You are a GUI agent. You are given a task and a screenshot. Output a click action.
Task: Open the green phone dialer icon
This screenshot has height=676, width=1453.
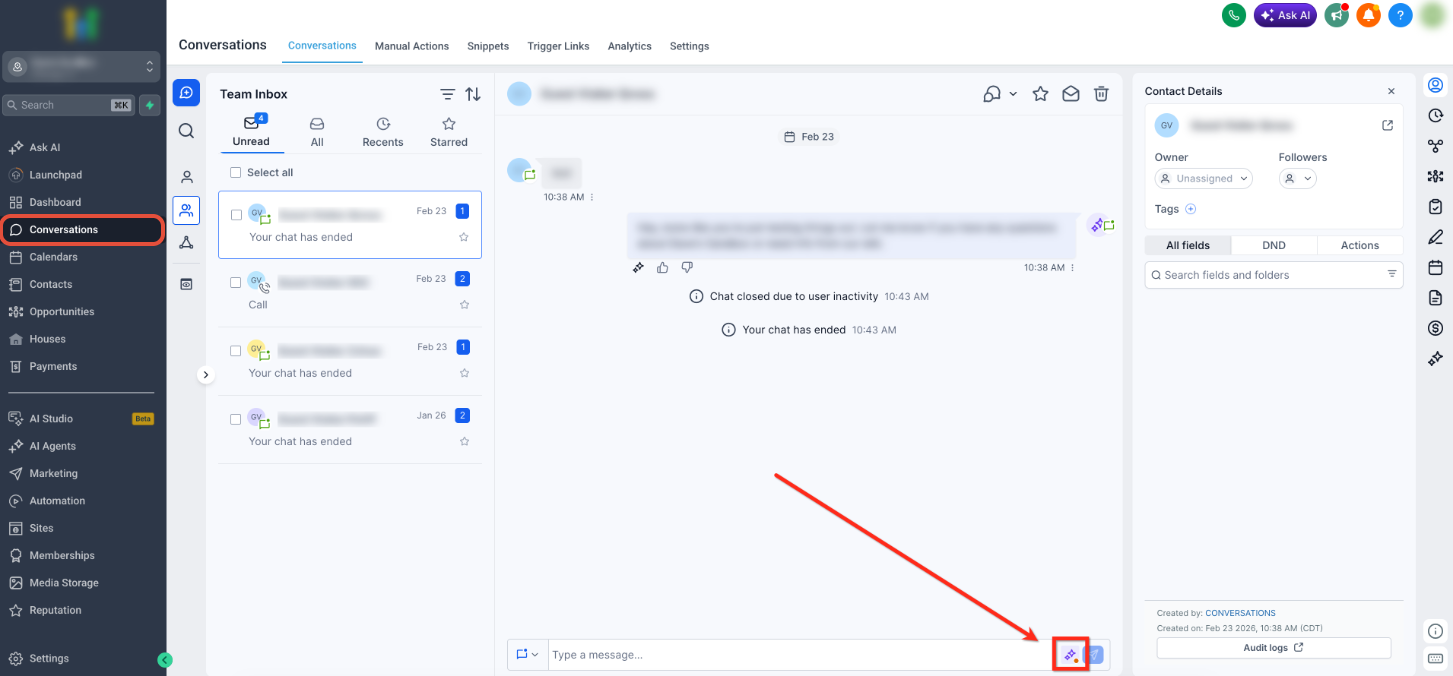pos(1234,15)
